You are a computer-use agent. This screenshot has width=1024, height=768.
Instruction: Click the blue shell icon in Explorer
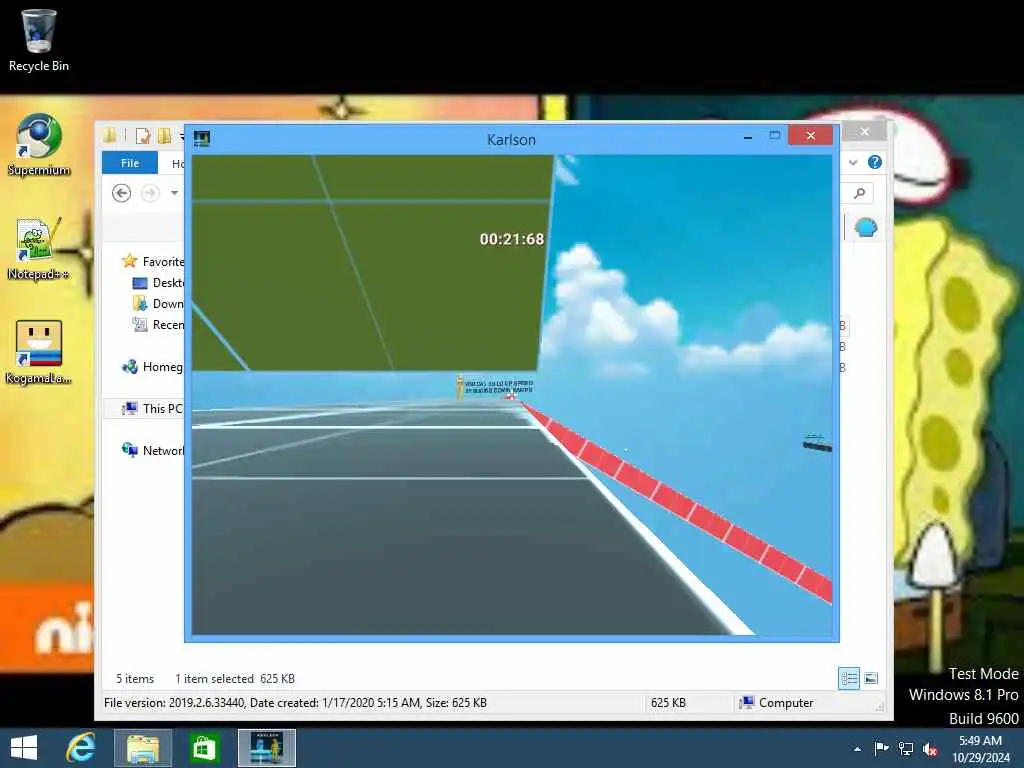point(866,227)
